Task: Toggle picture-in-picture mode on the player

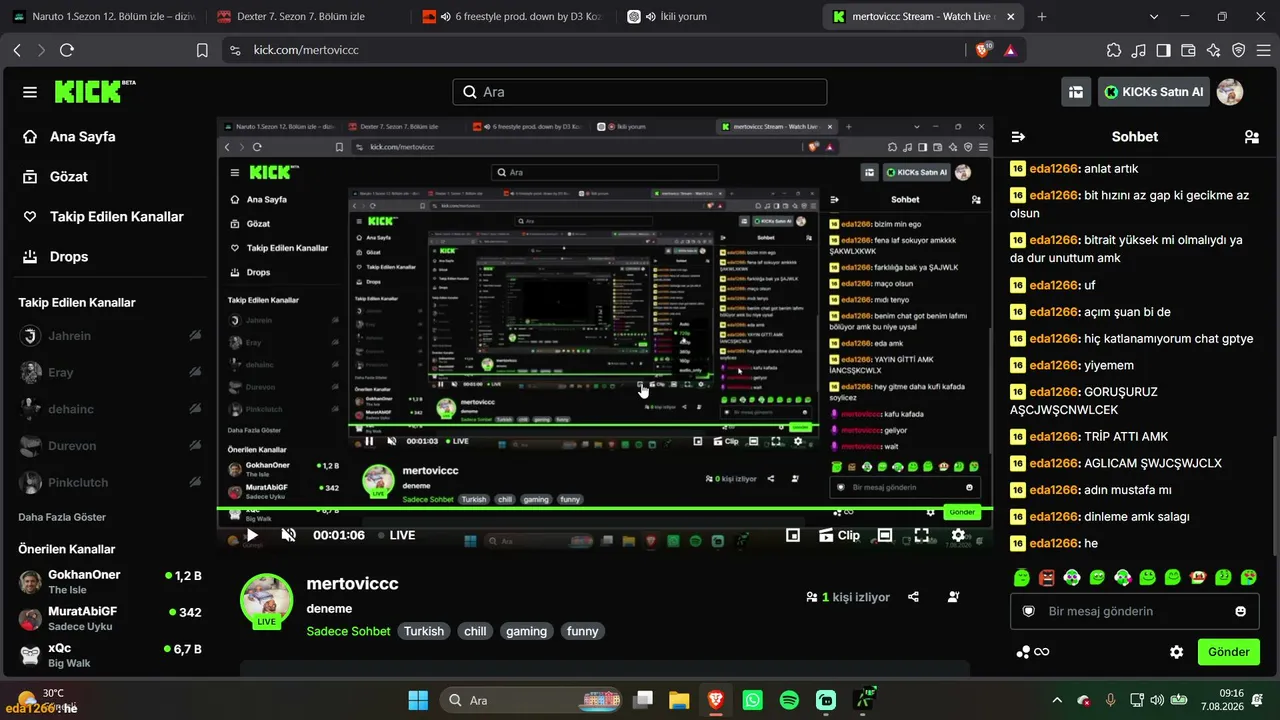Action: click(x=793, y=535)
